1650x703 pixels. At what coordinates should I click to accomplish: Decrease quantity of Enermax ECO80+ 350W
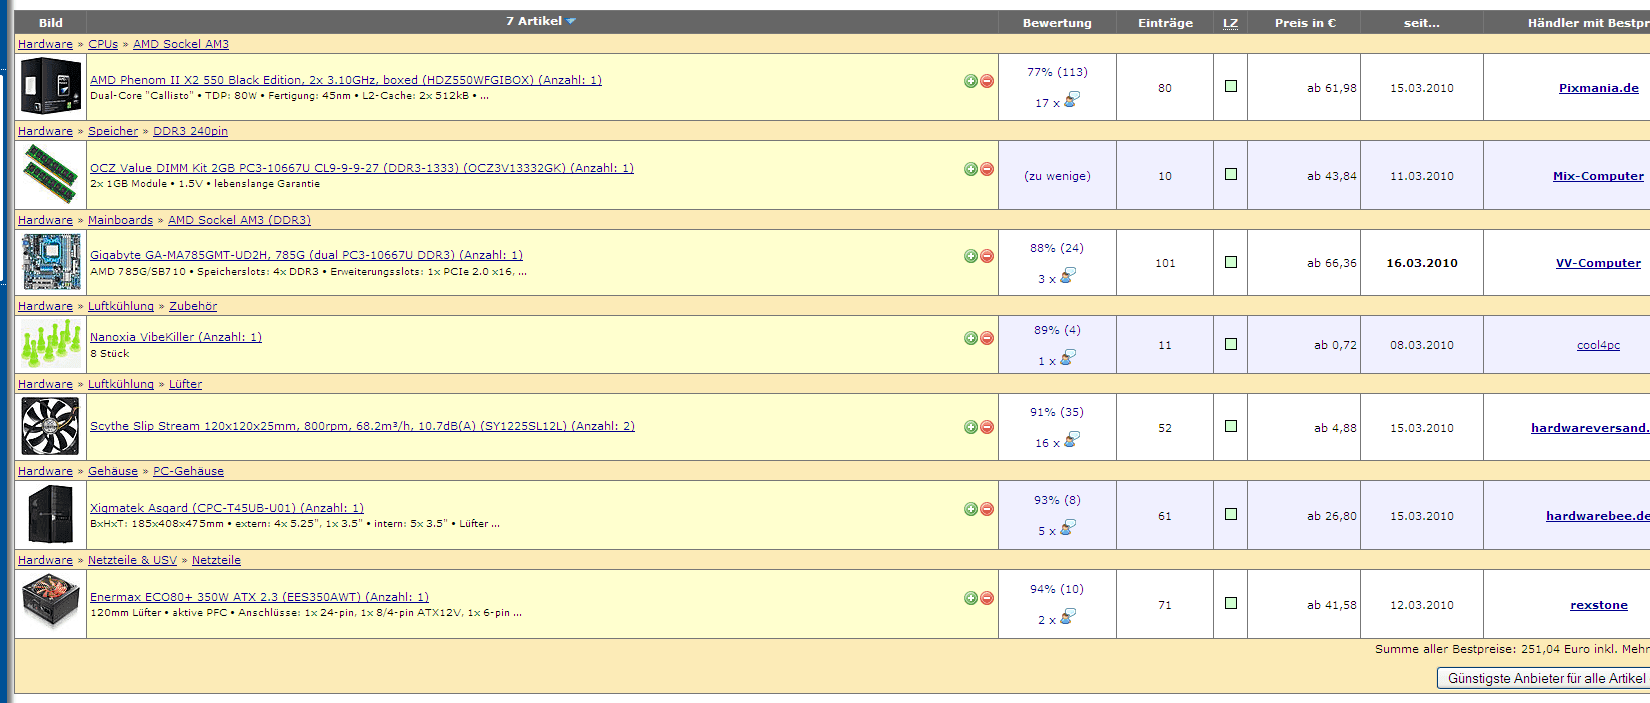click(987, 598)
